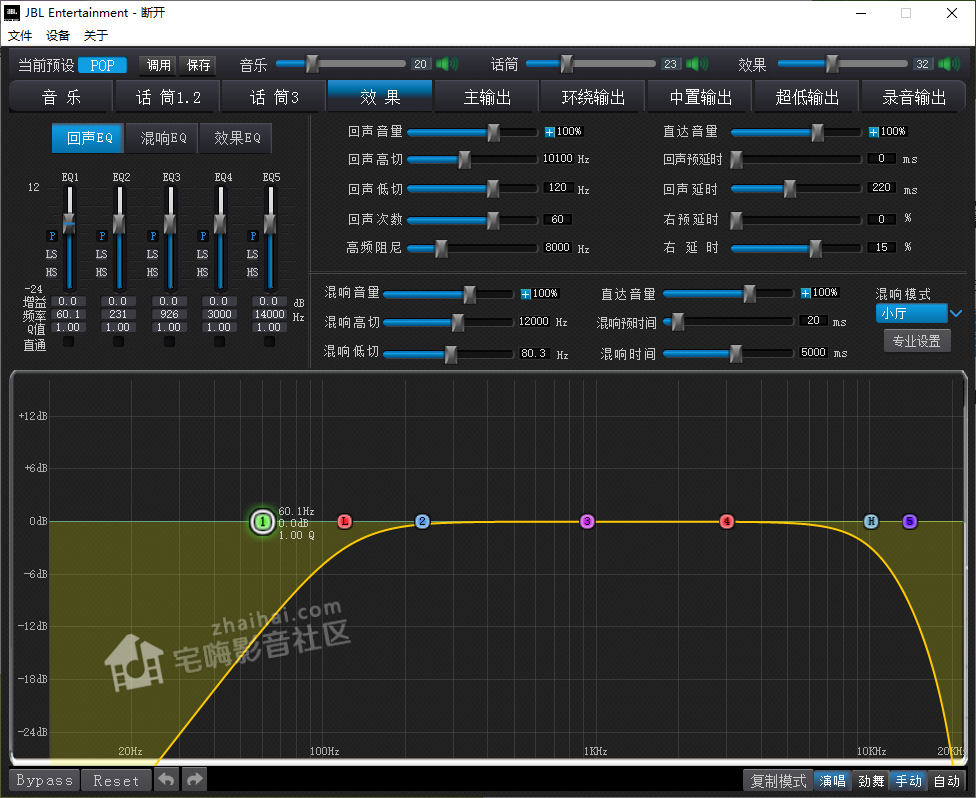Set EQ5 filter type to HS
Image resolution: width=976 pixels, height=798 pixels.
tap(252, 272)
